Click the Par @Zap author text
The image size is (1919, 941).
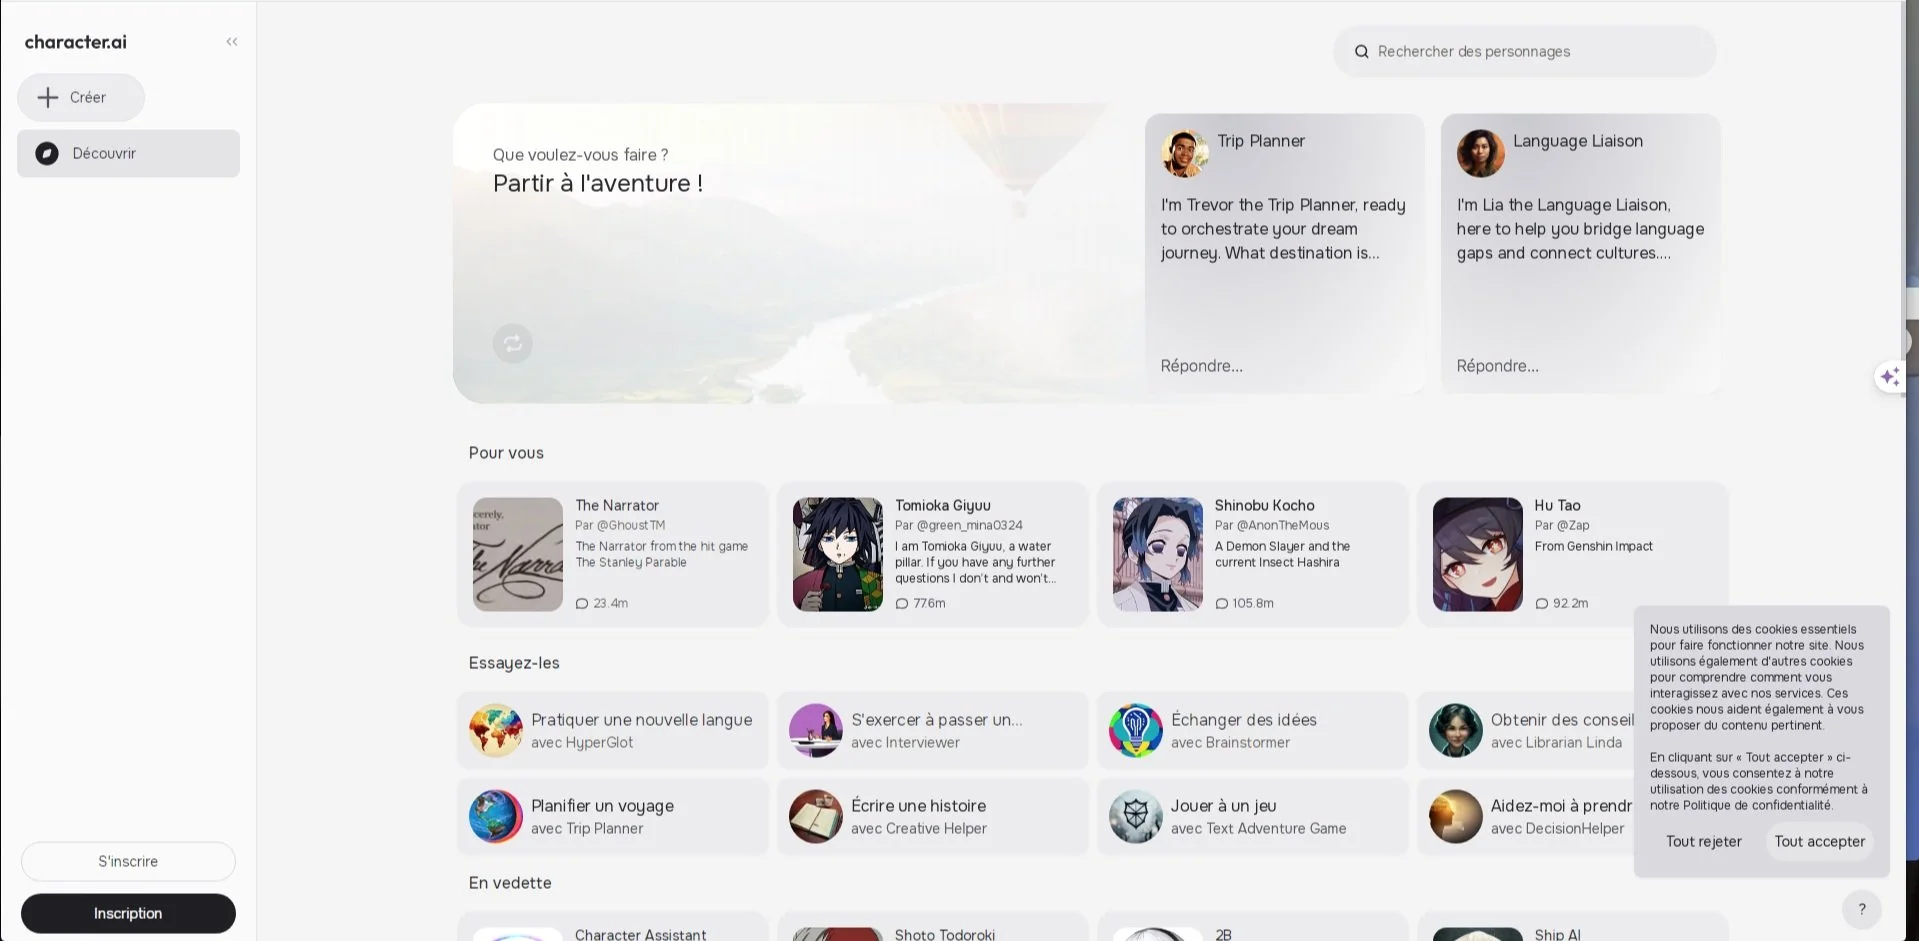(1562, 525)
